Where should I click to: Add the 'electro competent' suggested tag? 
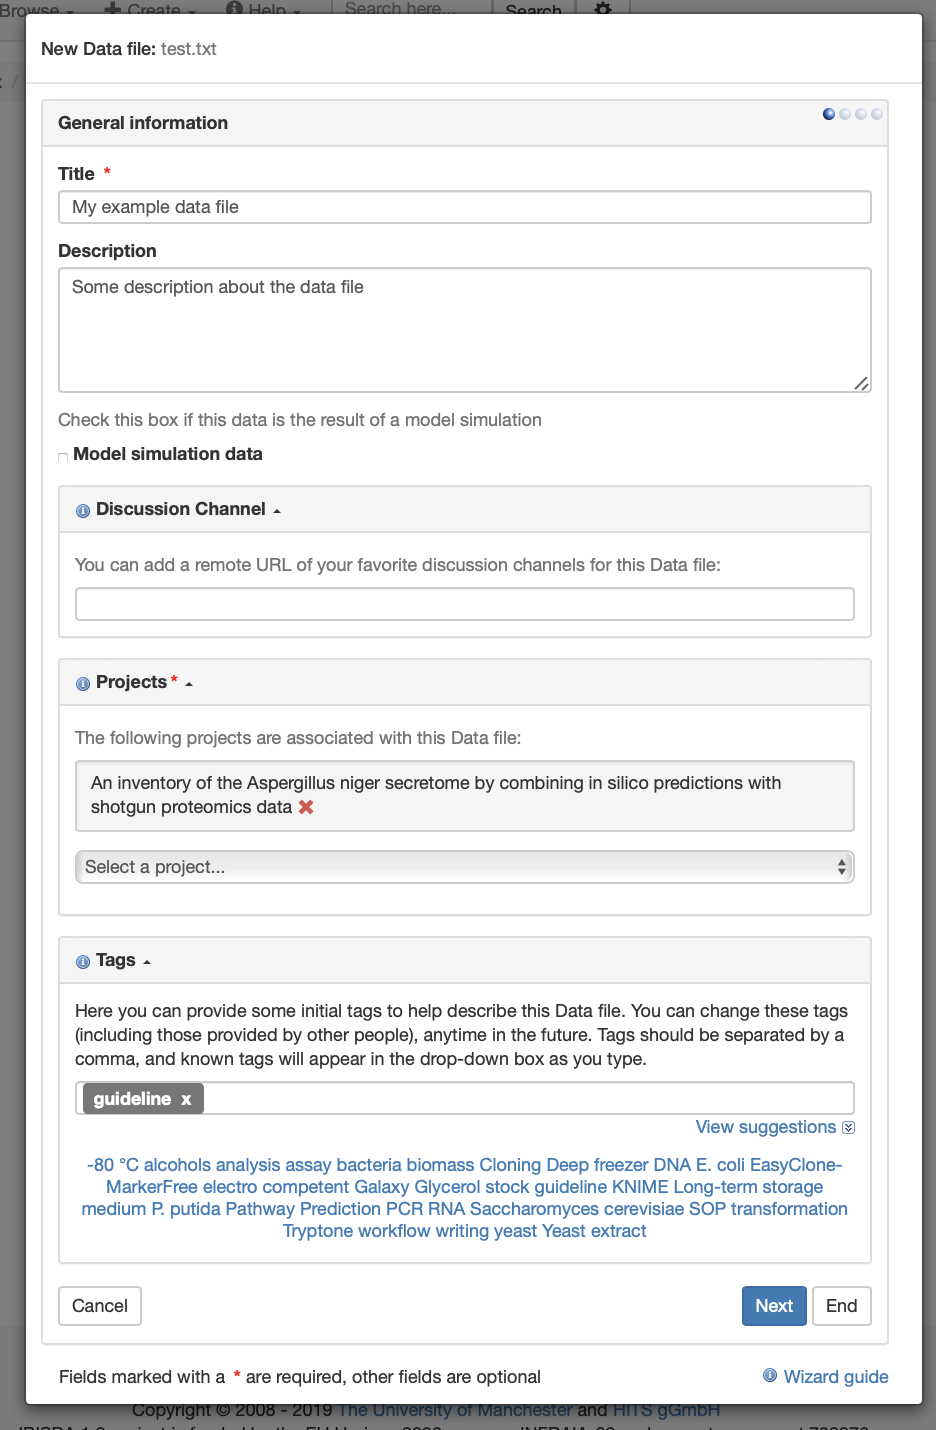[276, 1187]
